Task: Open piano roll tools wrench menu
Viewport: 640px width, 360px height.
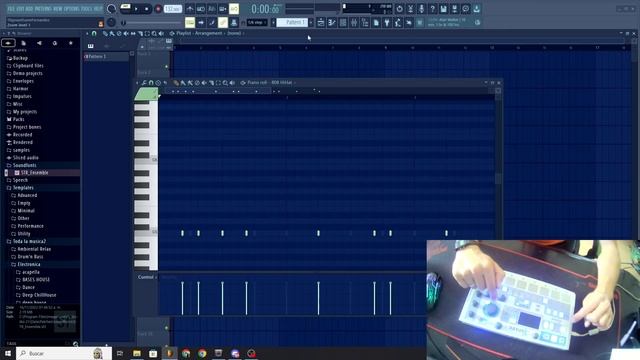Action: pyautogui.click(x=144, y=83)
